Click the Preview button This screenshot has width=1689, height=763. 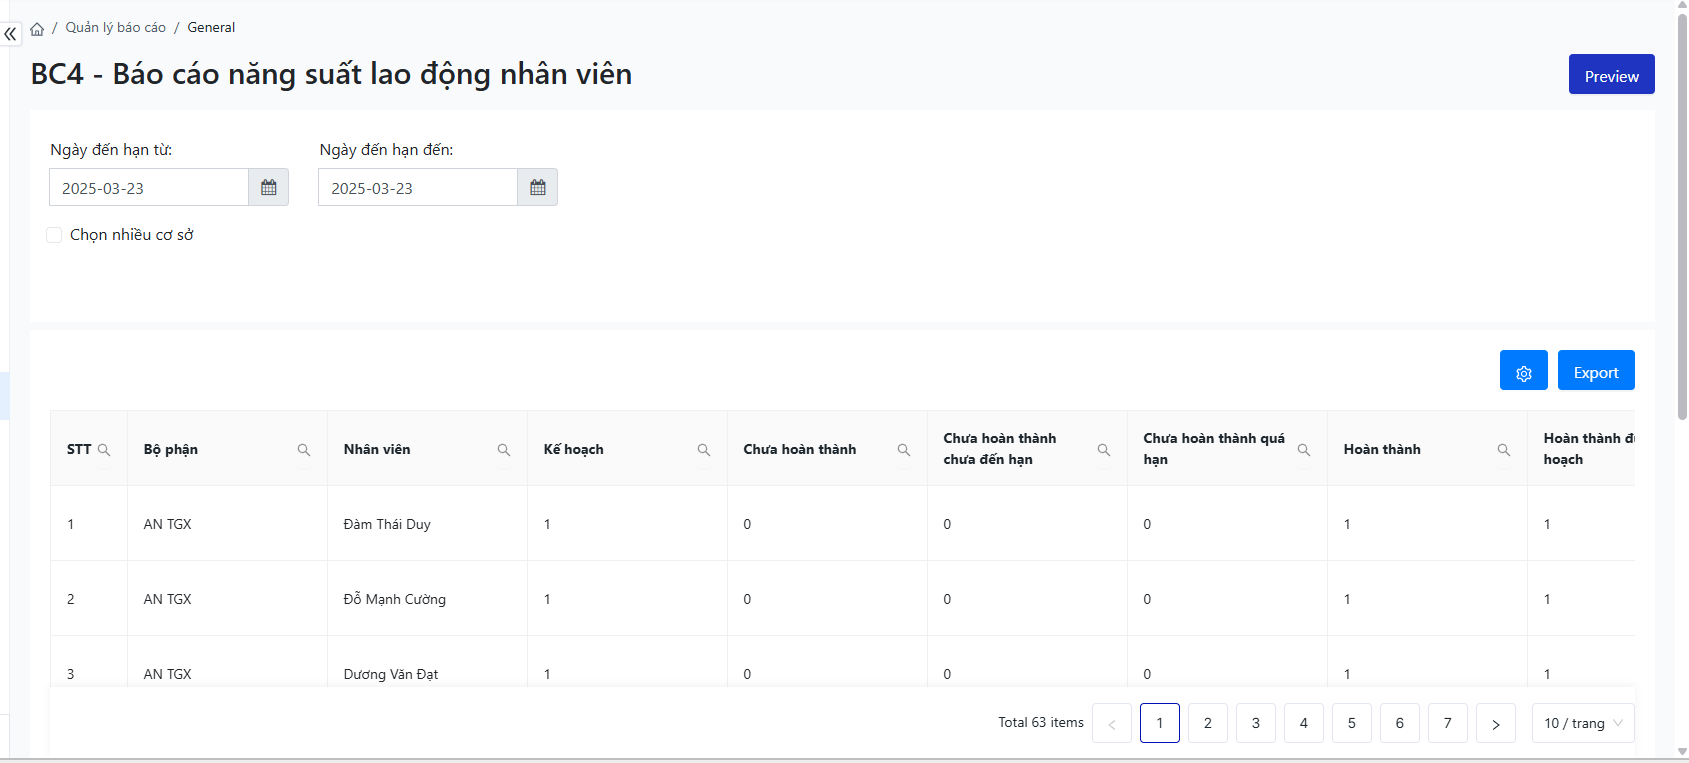click(1611, 75)
